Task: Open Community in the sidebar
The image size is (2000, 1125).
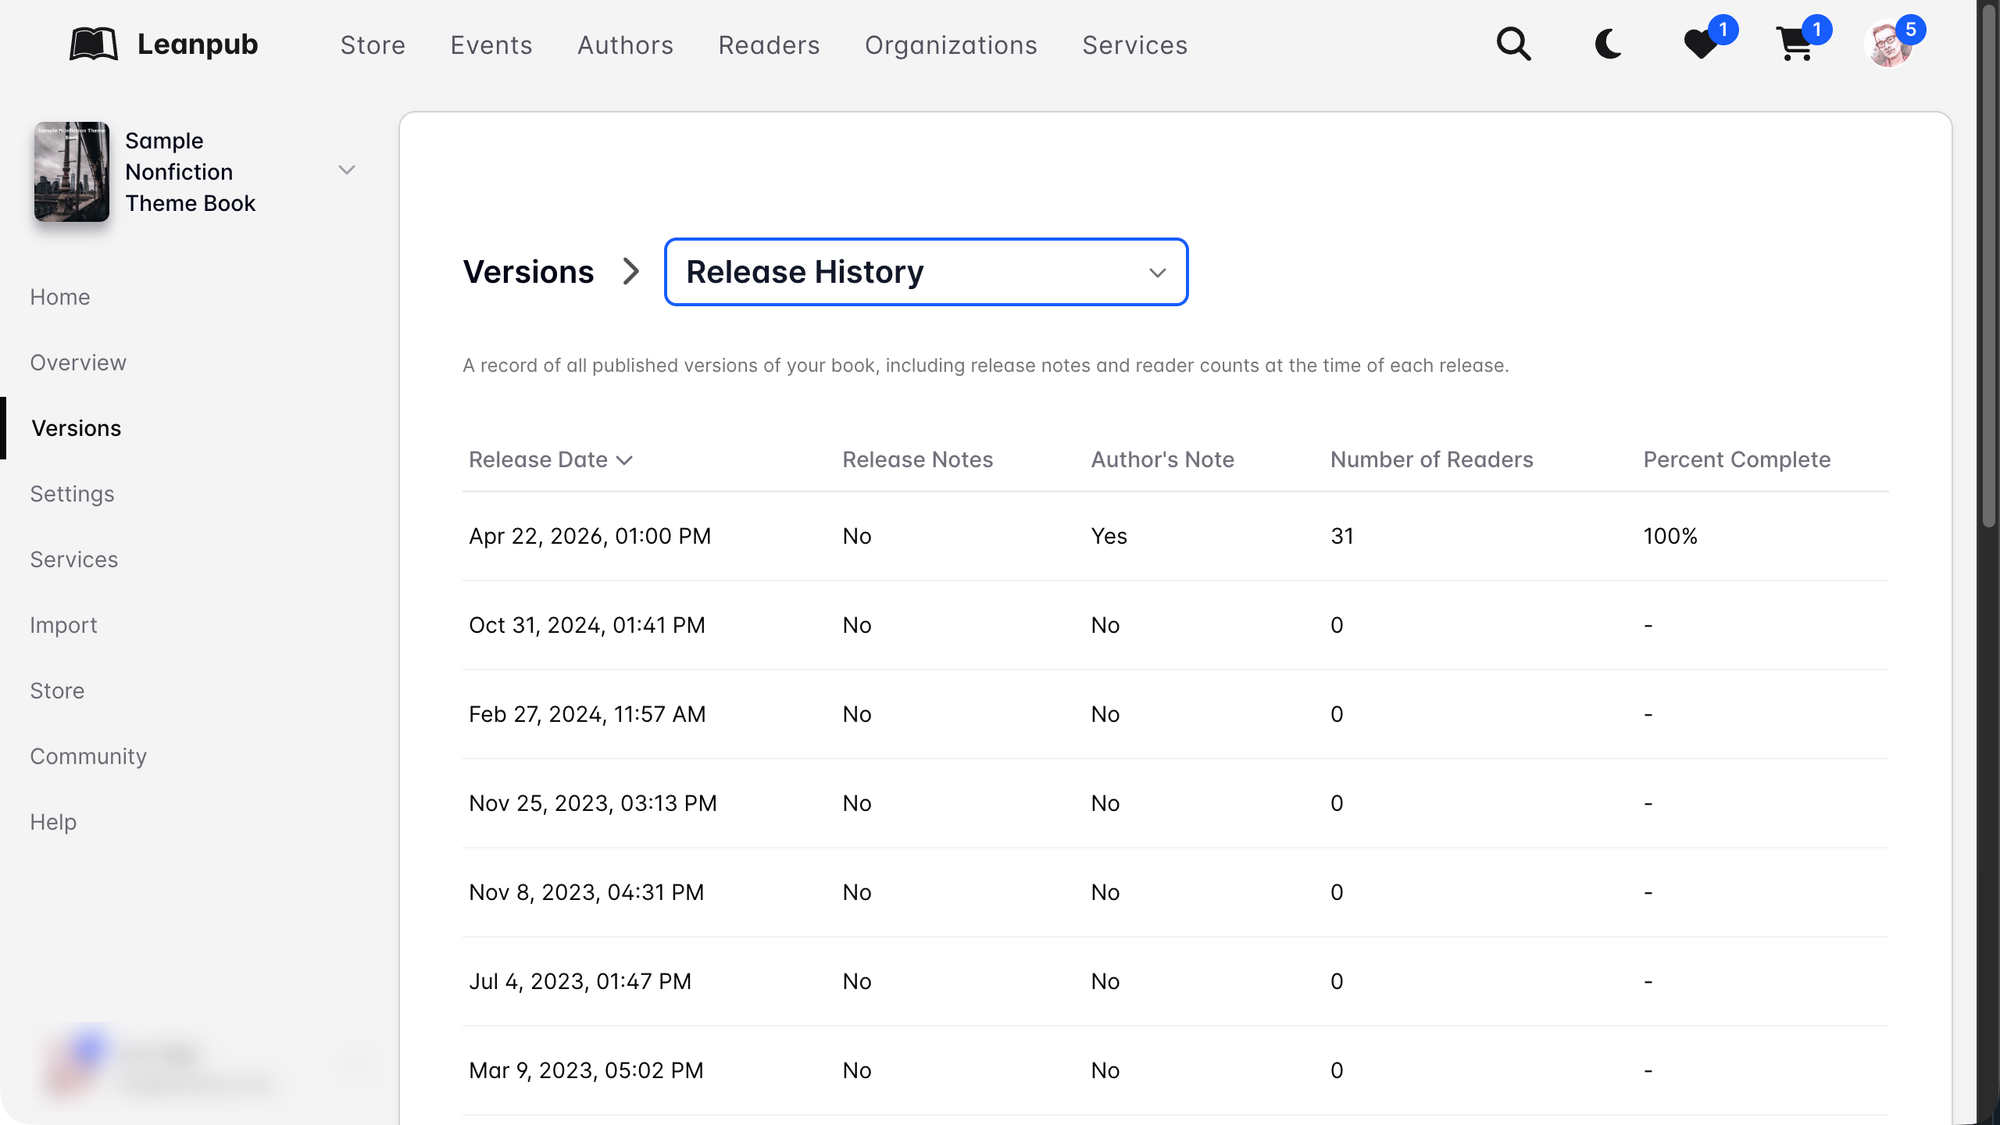Action: 88,756
